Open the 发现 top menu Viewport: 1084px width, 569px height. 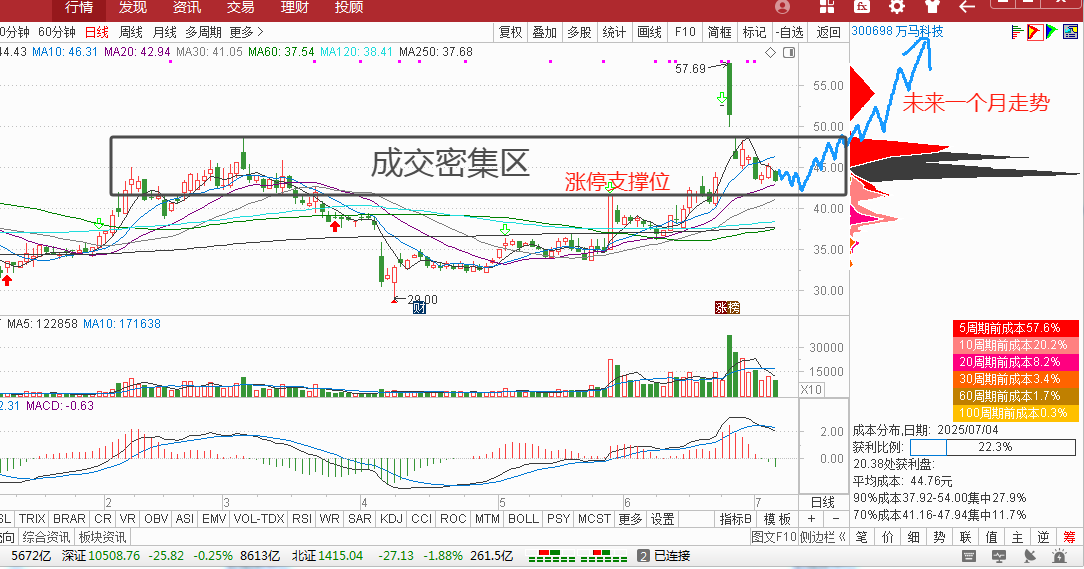point(133,8)
